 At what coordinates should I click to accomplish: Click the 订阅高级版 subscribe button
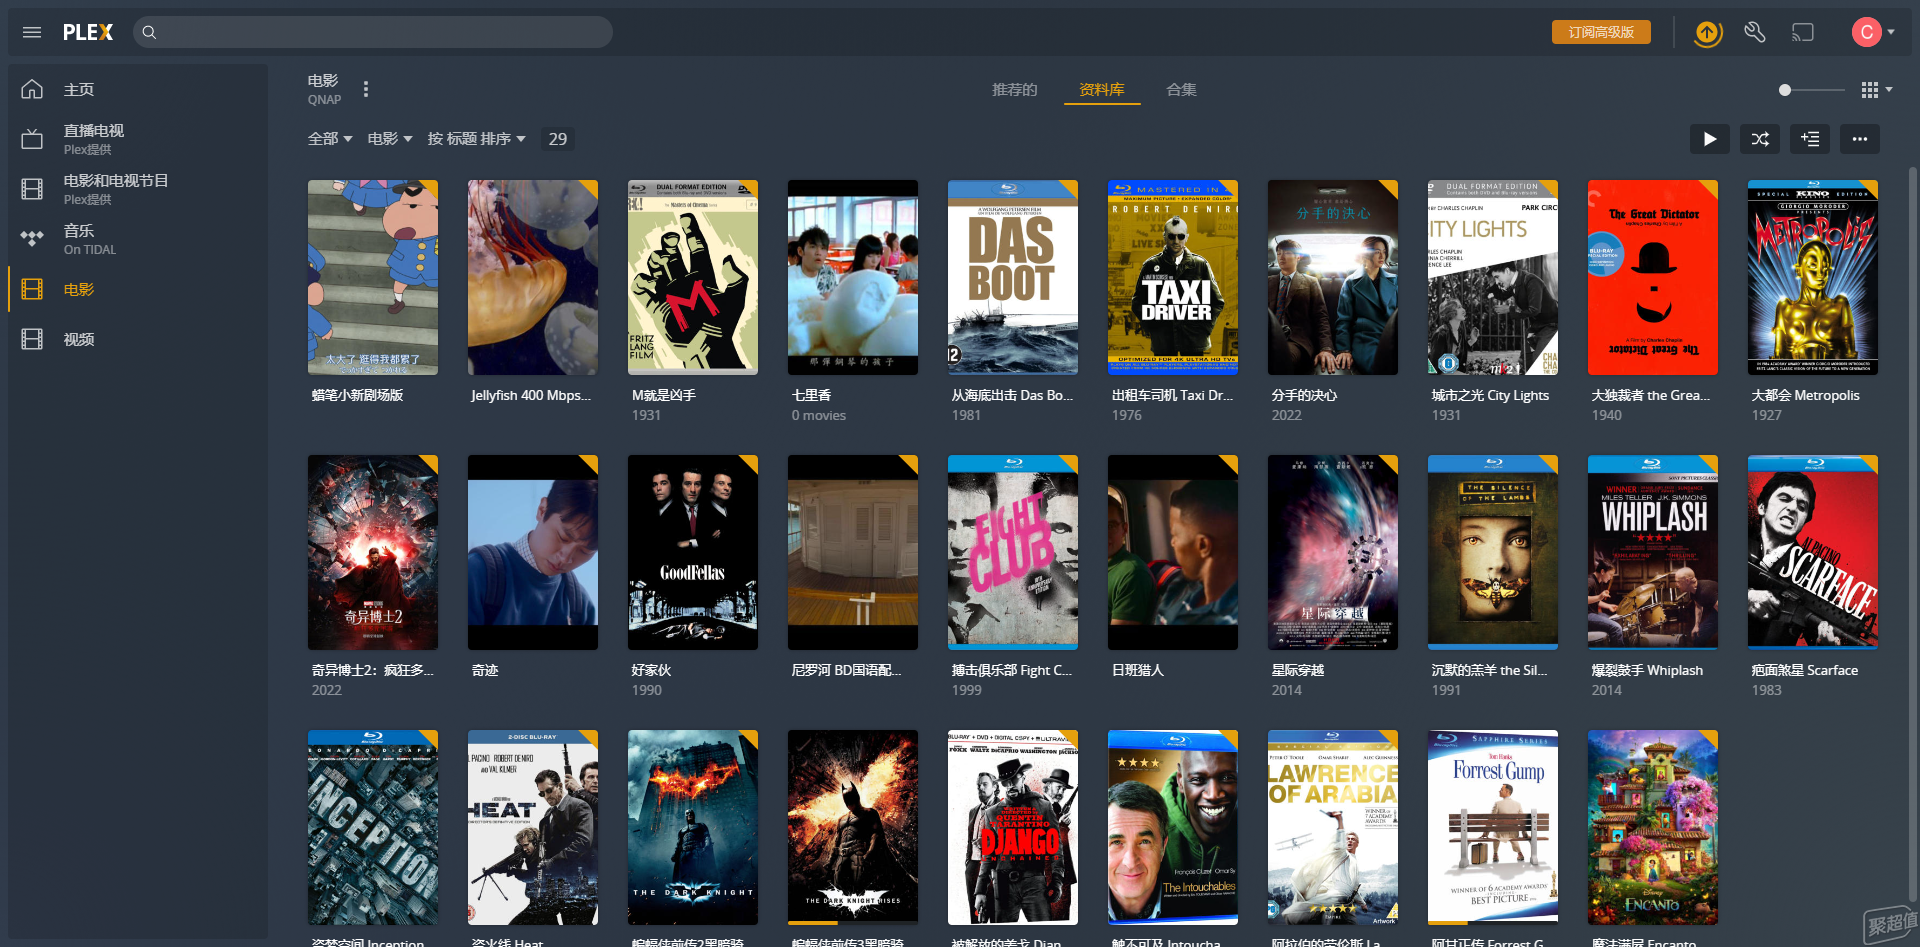point(1601,32)
